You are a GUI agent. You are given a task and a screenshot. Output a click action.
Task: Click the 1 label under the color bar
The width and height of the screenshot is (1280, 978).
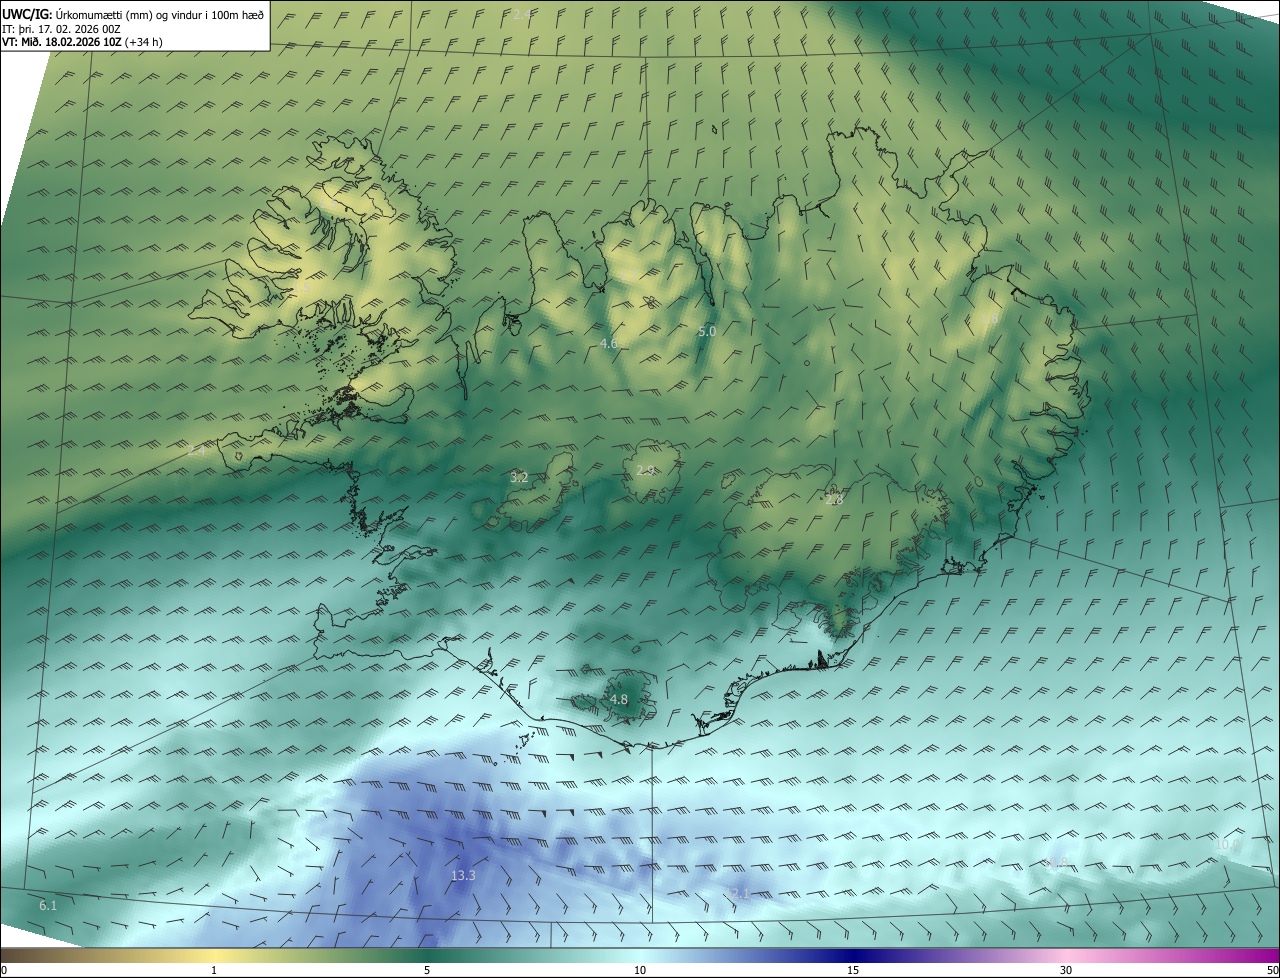pos(214,970)
